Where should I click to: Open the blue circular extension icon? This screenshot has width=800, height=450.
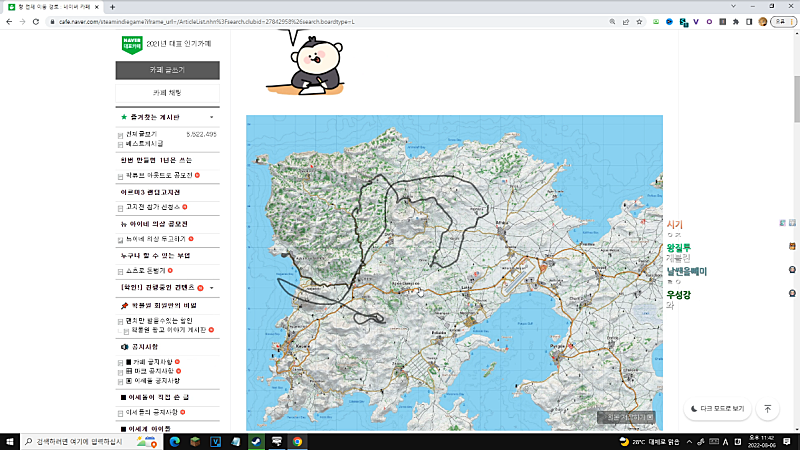click(x=669, y=22)
